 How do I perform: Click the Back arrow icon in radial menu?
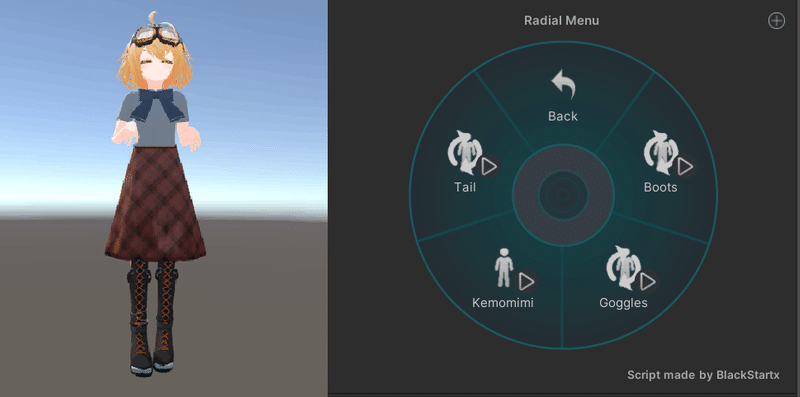[x=563, y=85]
